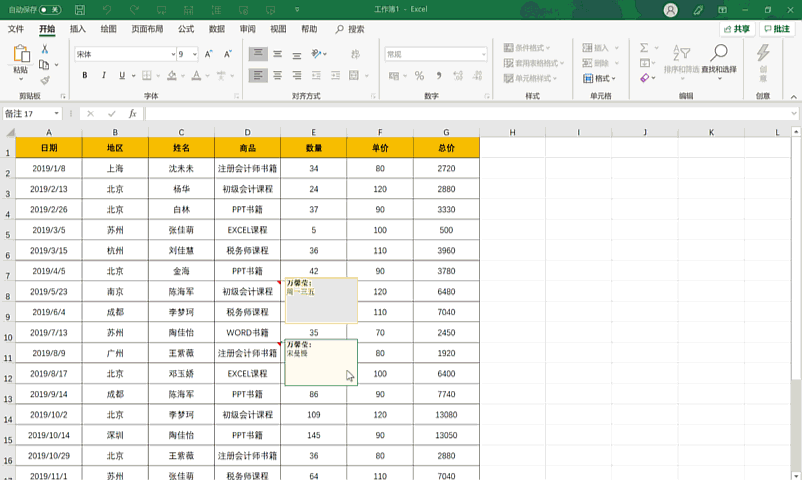The width and height of the screenshot is (802, 480).
Task: Toggle Italic formatting
Action: (x=103, y=76)
